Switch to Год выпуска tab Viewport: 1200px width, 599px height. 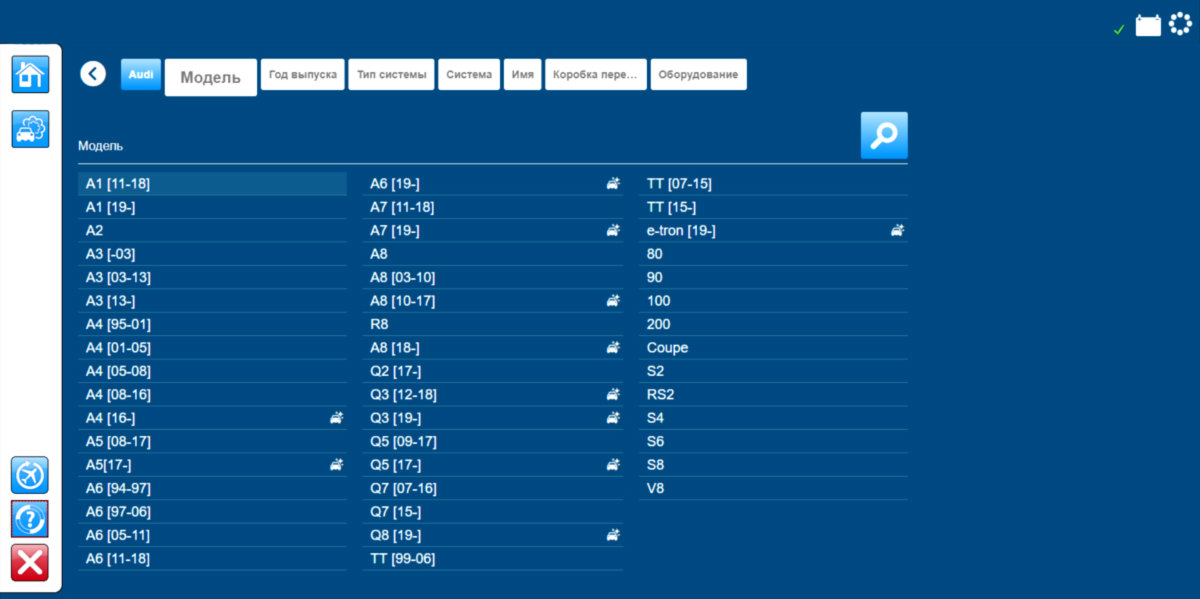tap(303, 75)
